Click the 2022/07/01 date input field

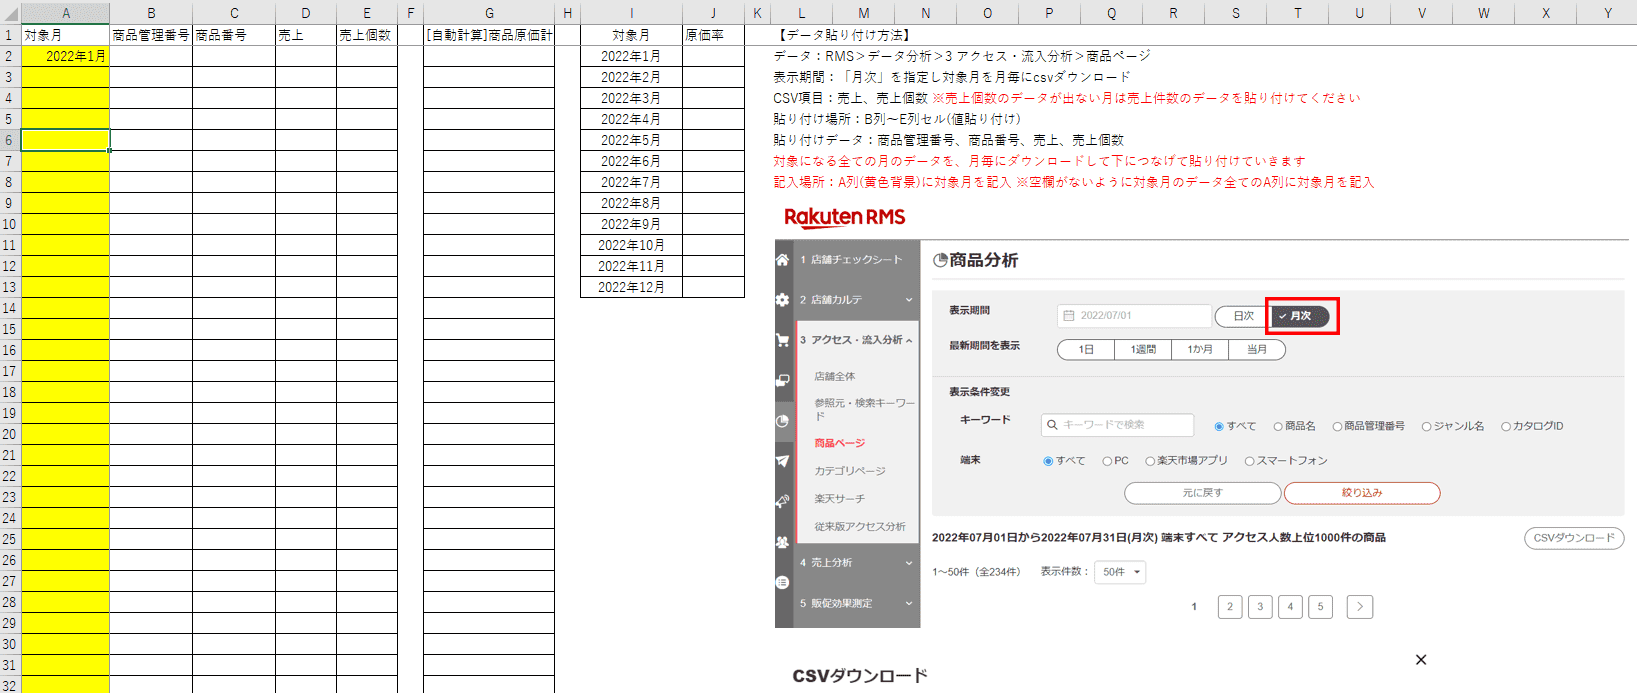[1134, 316]
